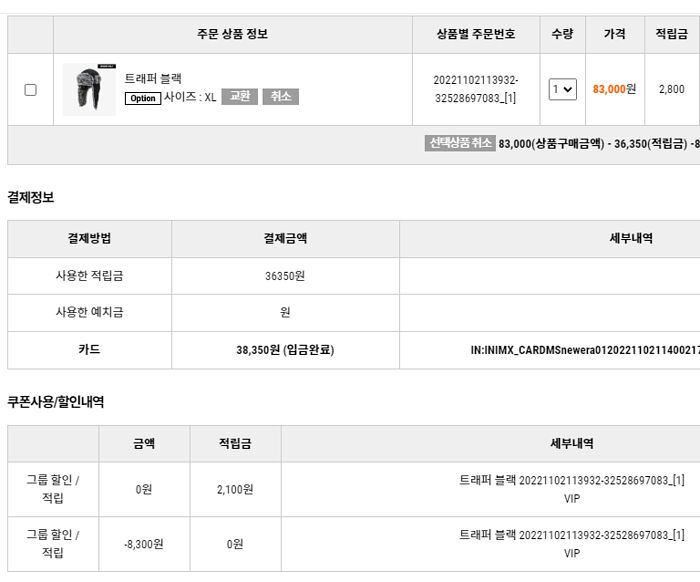Screen dimensions: 700x582
Task: Click the 선택상품 취소 button
Action: (460, 143)
